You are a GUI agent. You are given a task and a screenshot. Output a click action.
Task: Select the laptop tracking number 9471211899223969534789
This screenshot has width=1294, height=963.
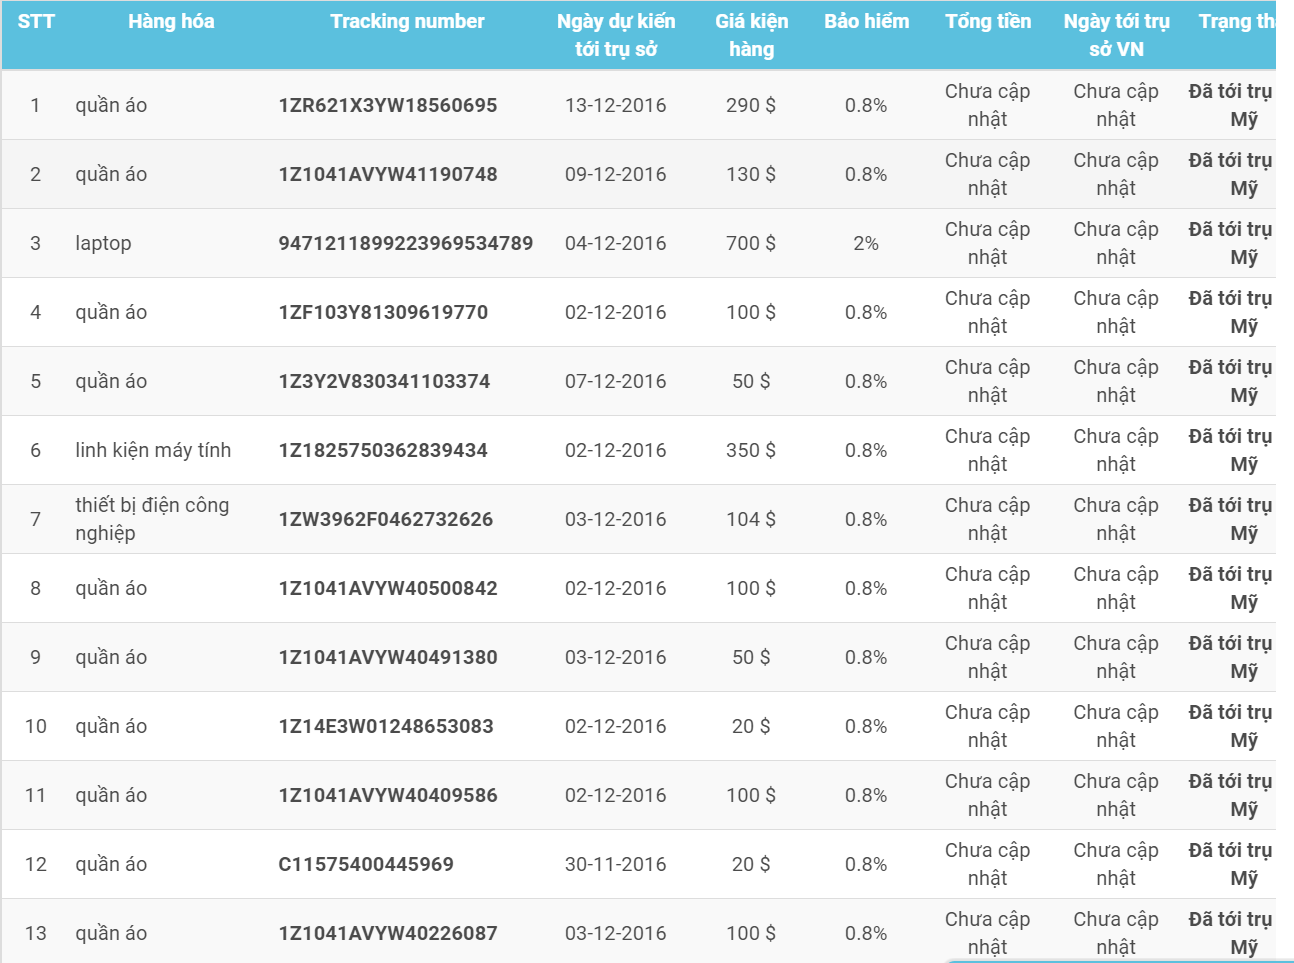tap(406, 243)
